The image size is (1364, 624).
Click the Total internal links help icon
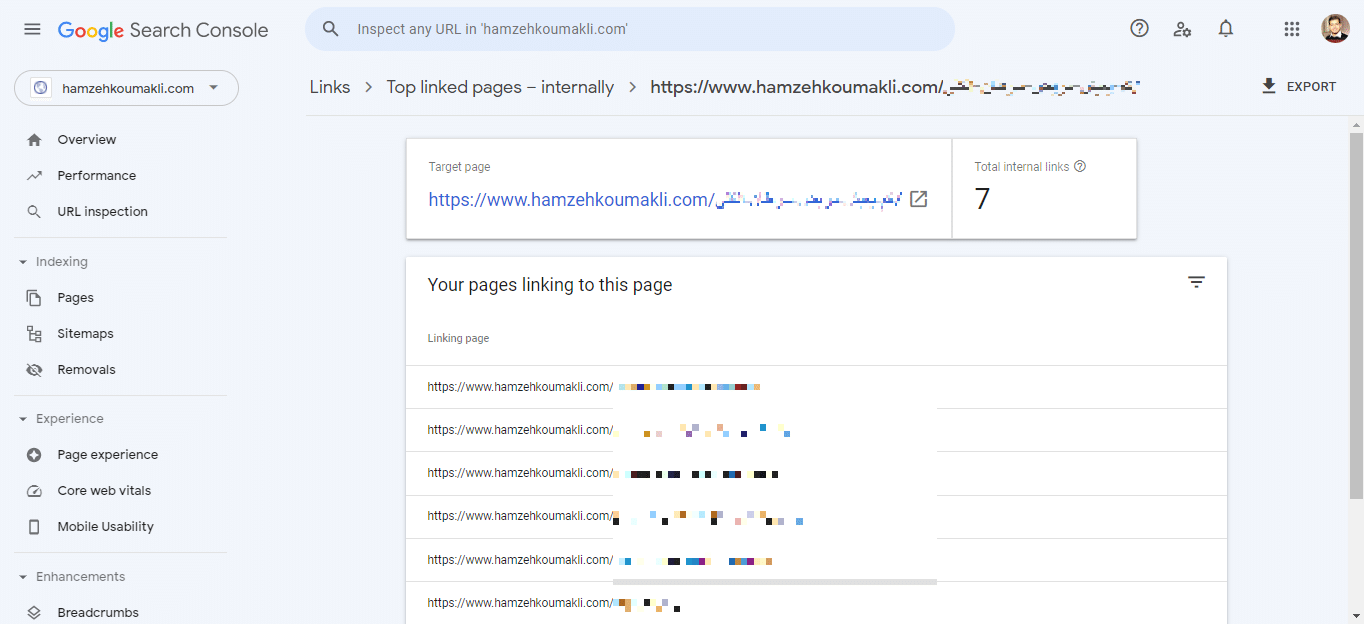[x=1080, y=167]
